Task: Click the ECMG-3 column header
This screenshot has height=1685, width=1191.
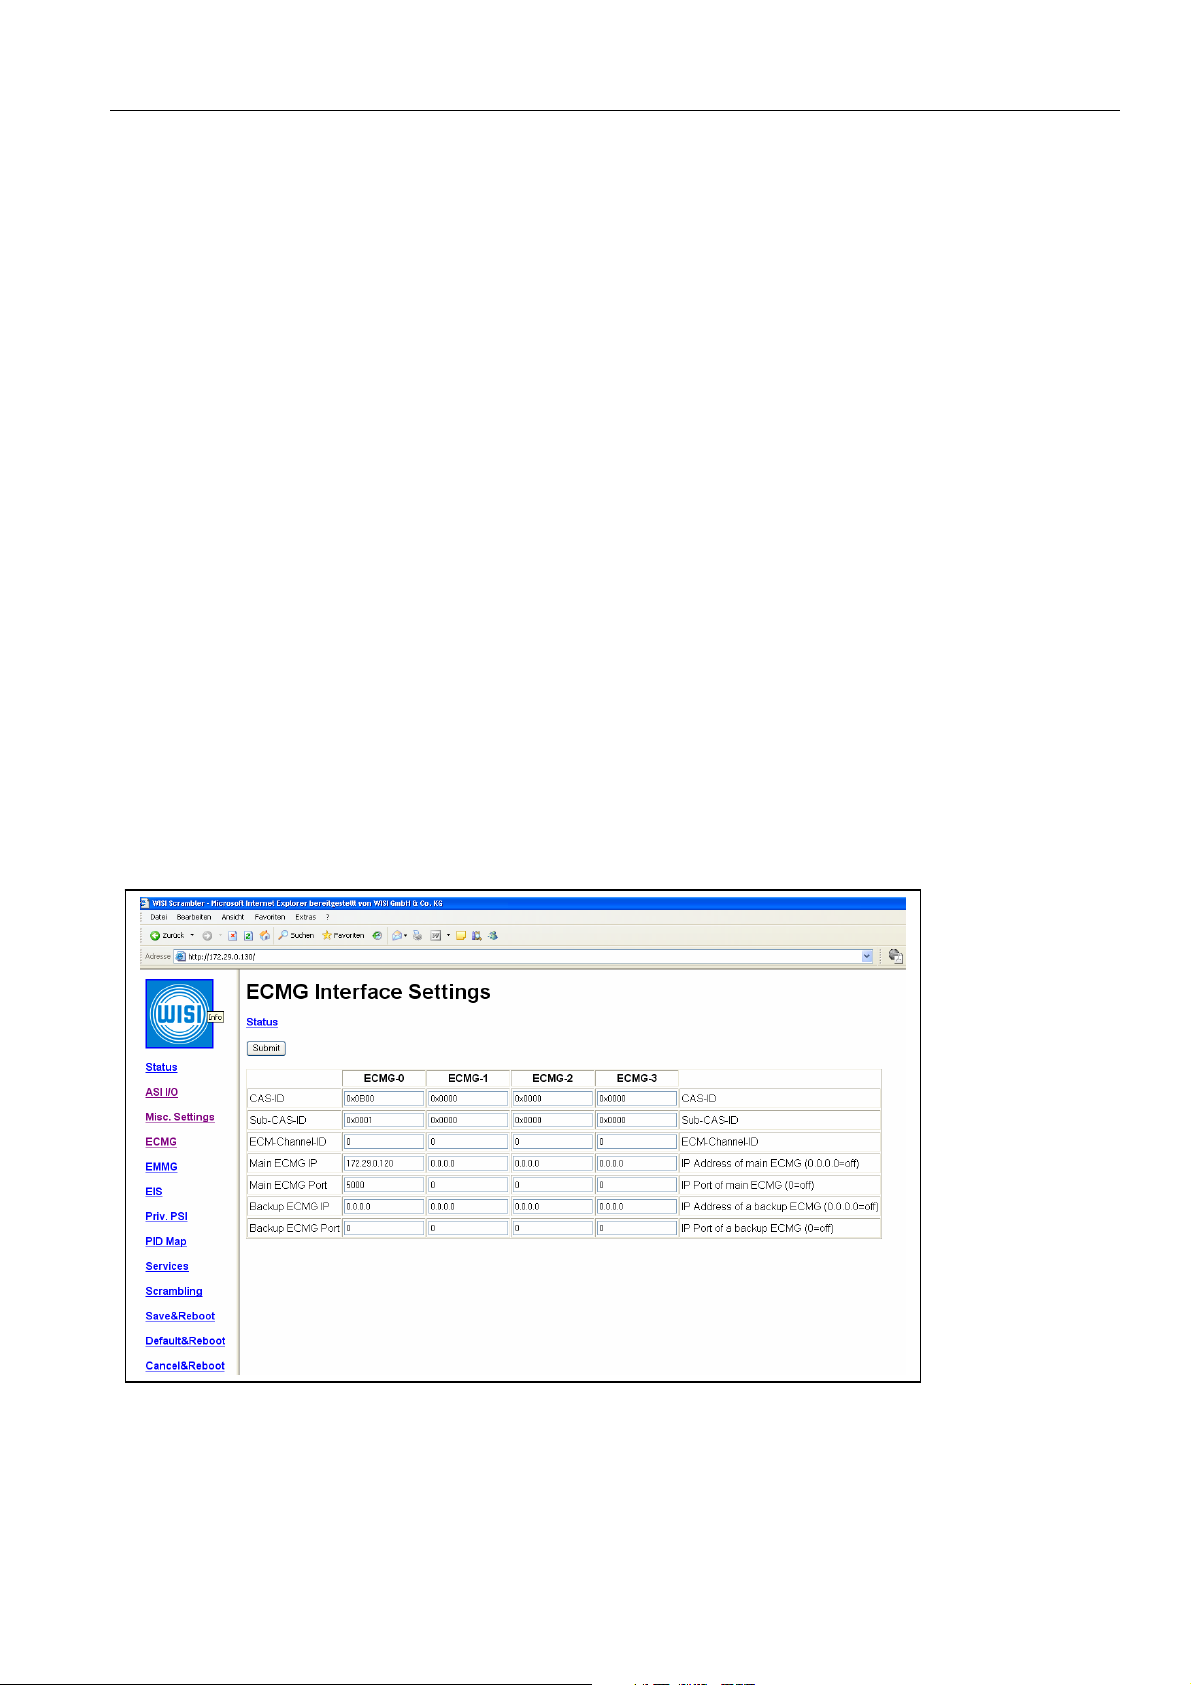Action: (637, 1078)
